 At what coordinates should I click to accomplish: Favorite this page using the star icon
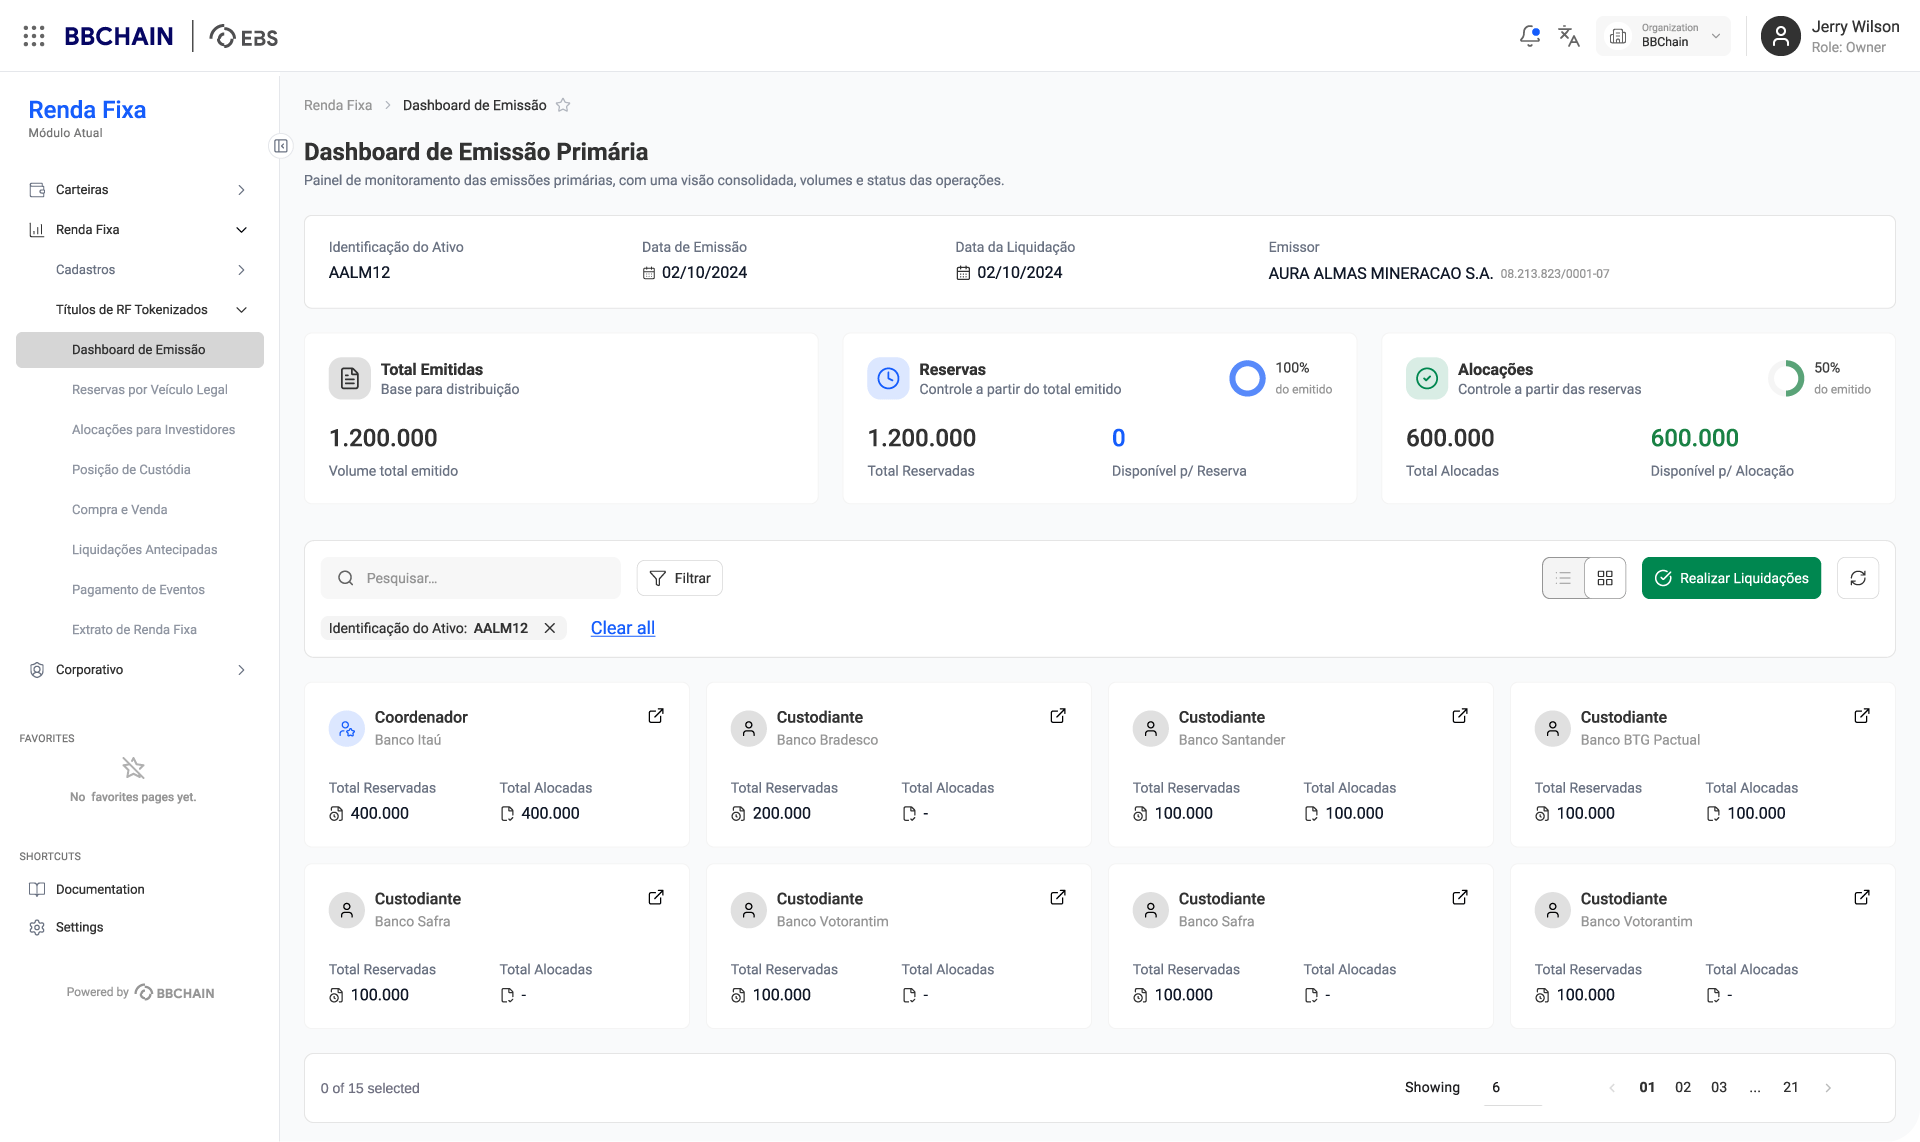(x=563, y=105)
